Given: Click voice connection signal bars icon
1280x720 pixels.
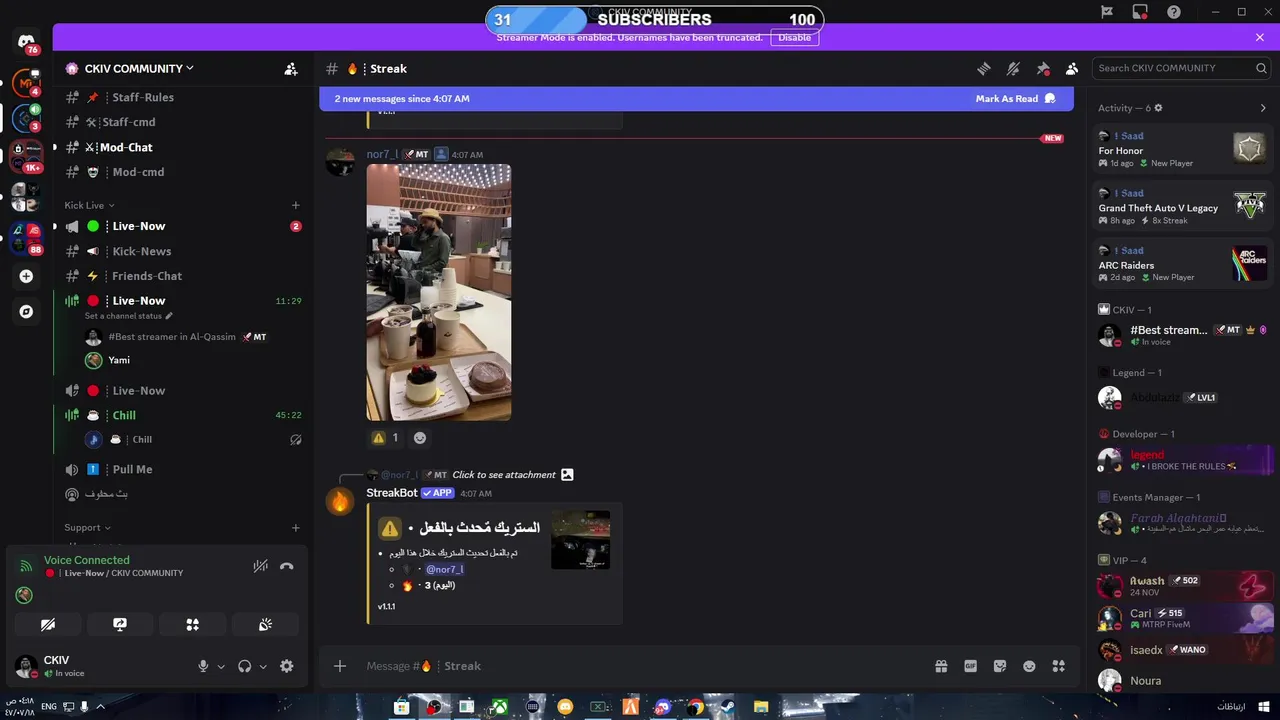Looking at the screenshot, I should (26, 566).
